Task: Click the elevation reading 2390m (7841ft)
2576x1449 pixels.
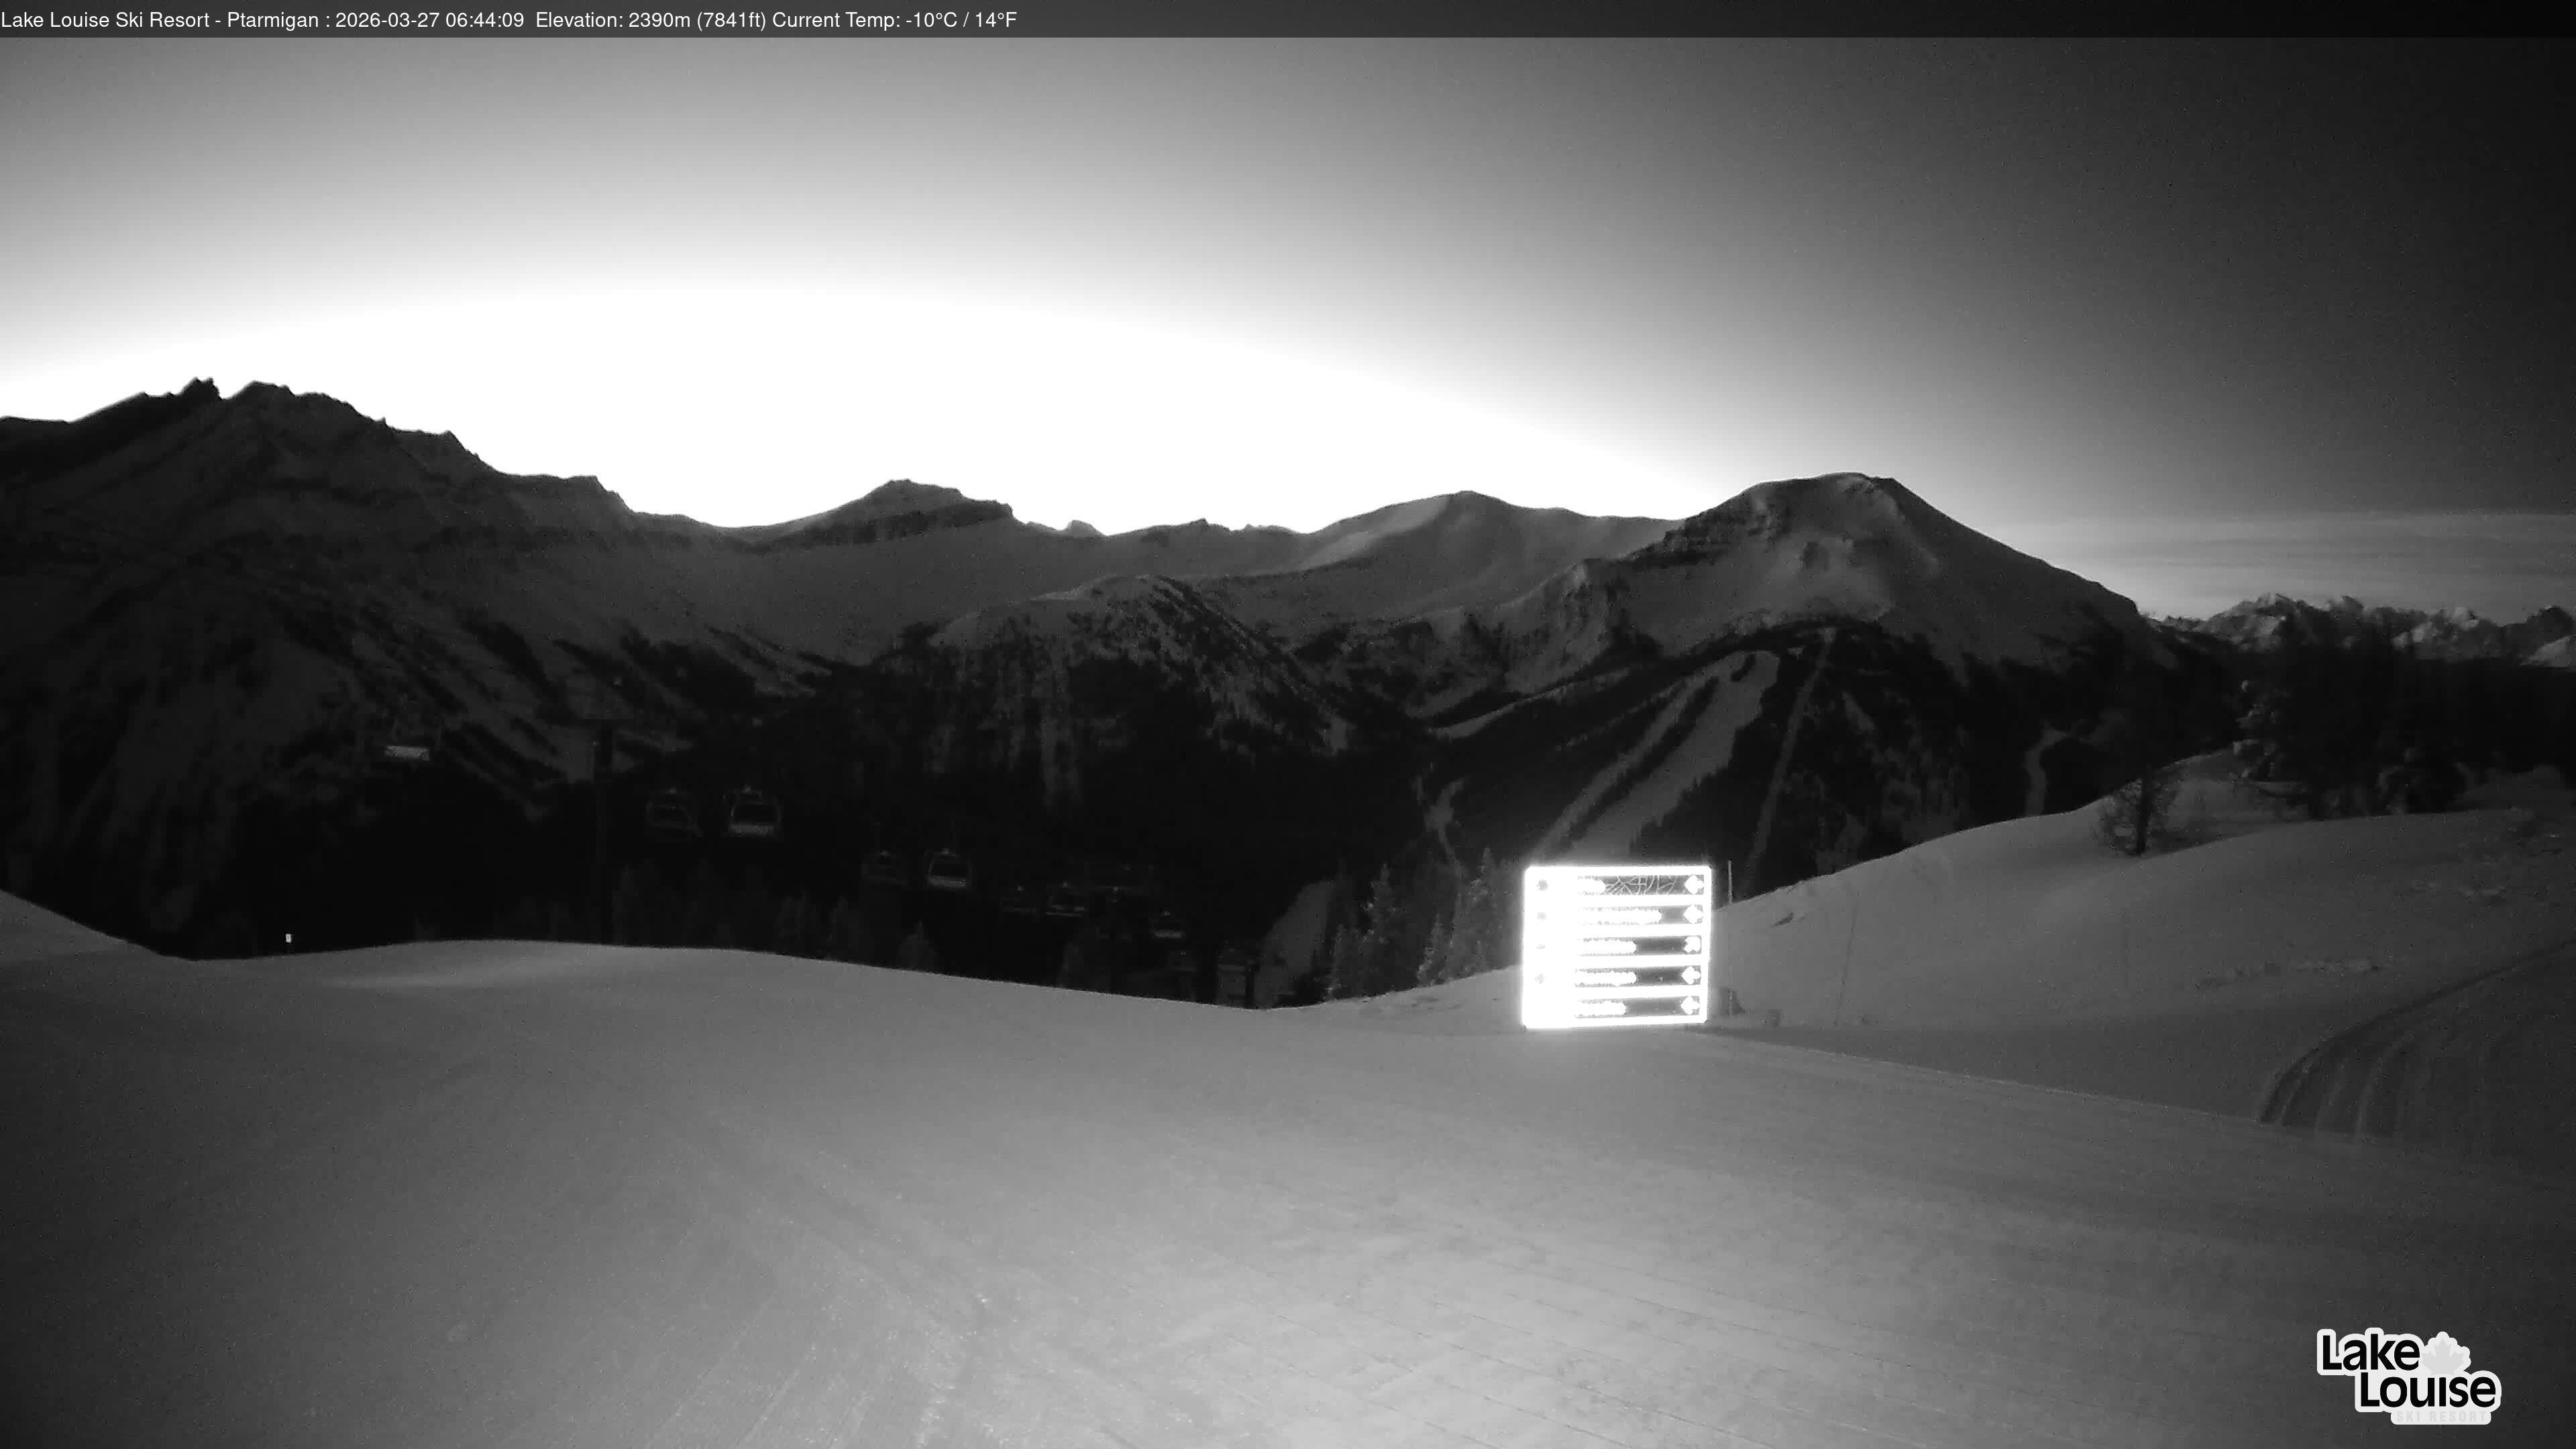Action: tap(696, 20)
